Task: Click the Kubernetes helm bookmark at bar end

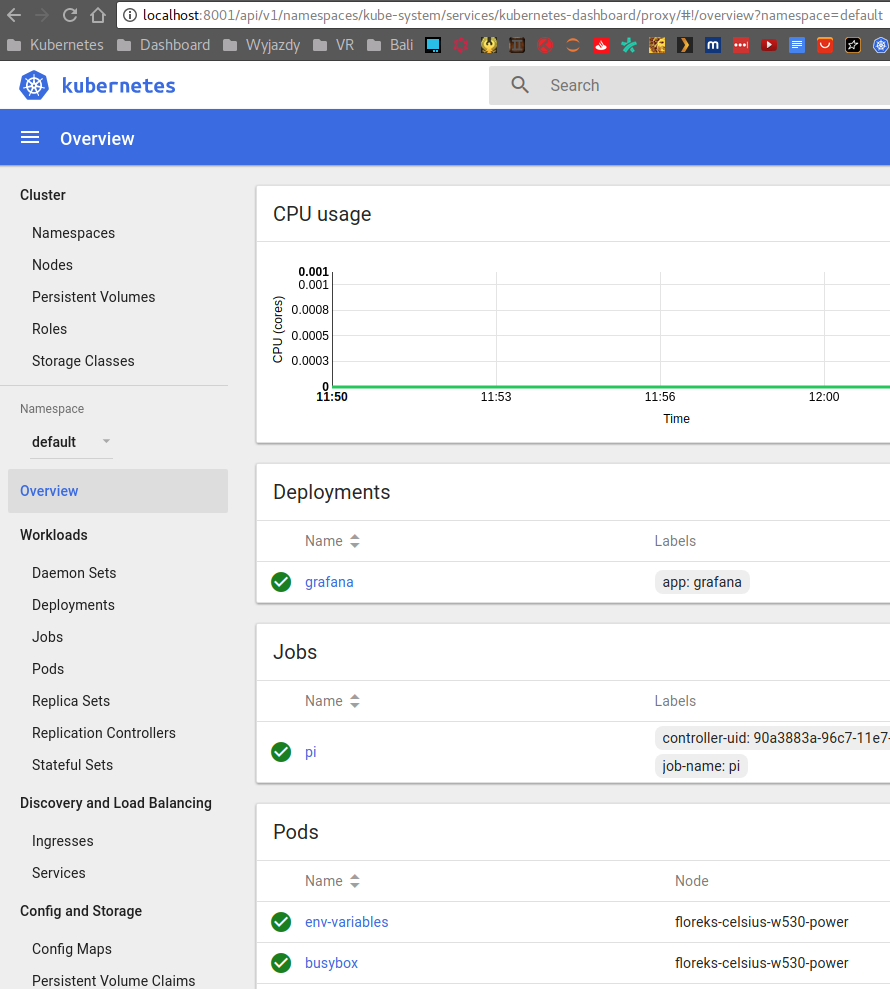Action: pyautogui.click(x=881, y=45)
